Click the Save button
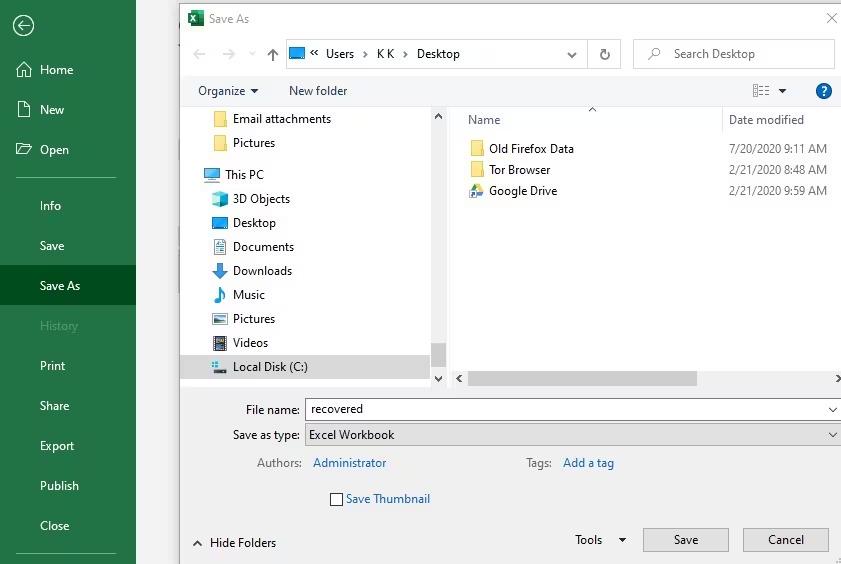Screen dimensions: 841x564 [x=685, y=540]
